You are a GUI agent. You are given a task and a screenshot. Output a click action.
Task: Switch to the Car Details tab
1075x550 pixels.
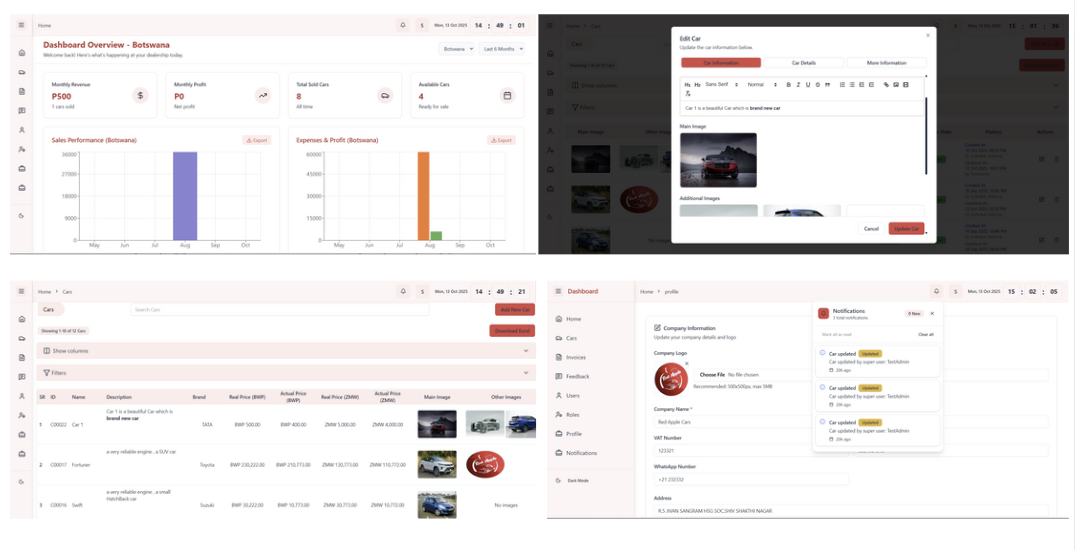[x=803, y=63]
